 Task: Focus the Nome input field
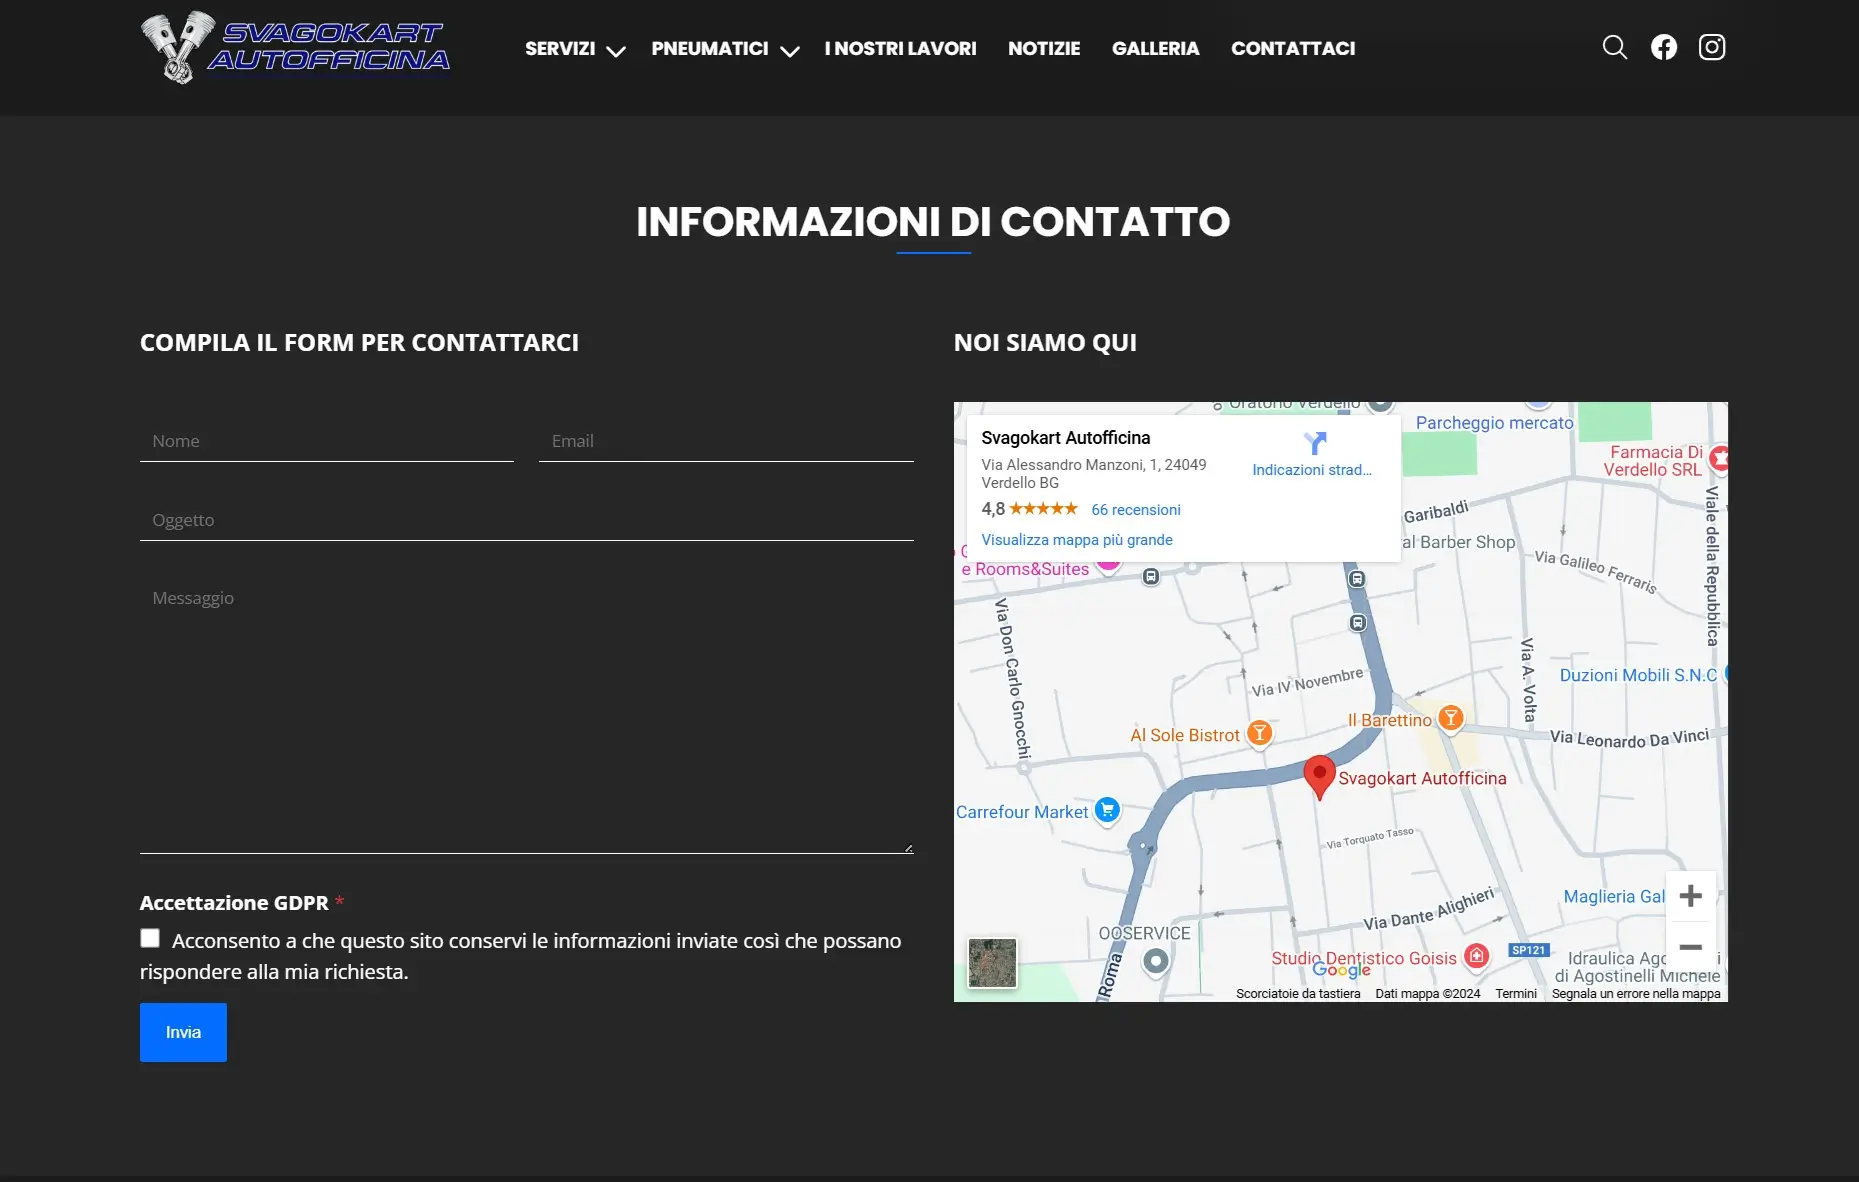coord(327,441)
